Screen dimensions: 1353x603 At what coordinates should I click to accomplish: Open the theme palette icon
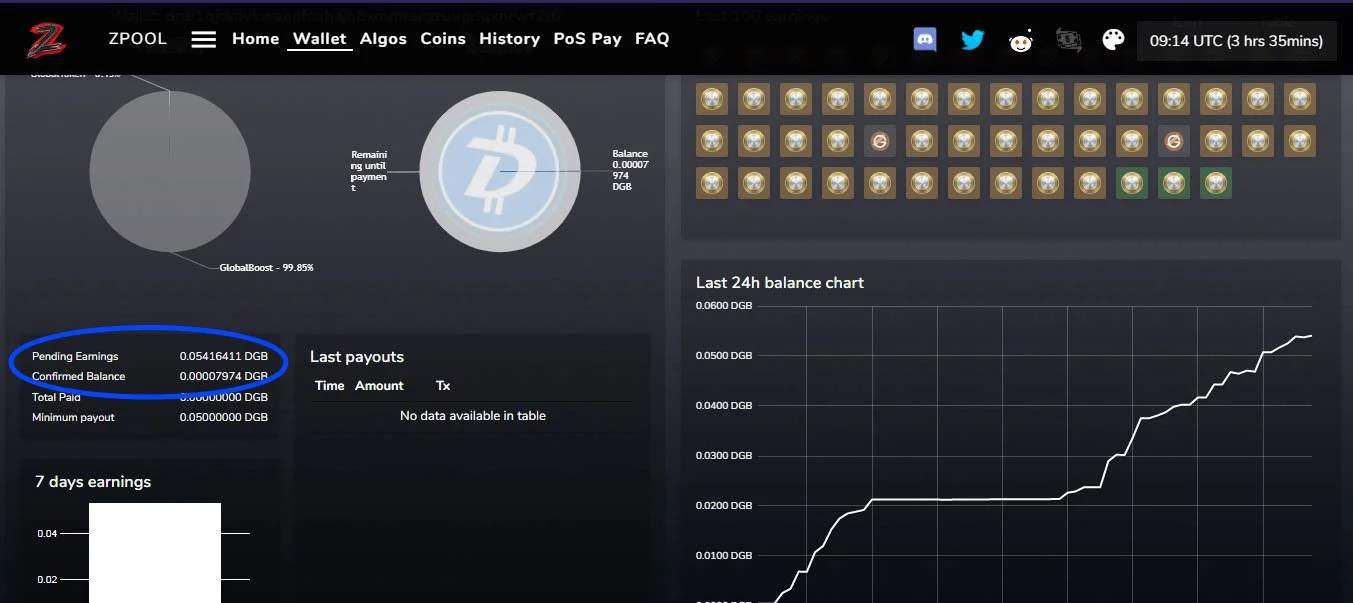coord(1113,40)
